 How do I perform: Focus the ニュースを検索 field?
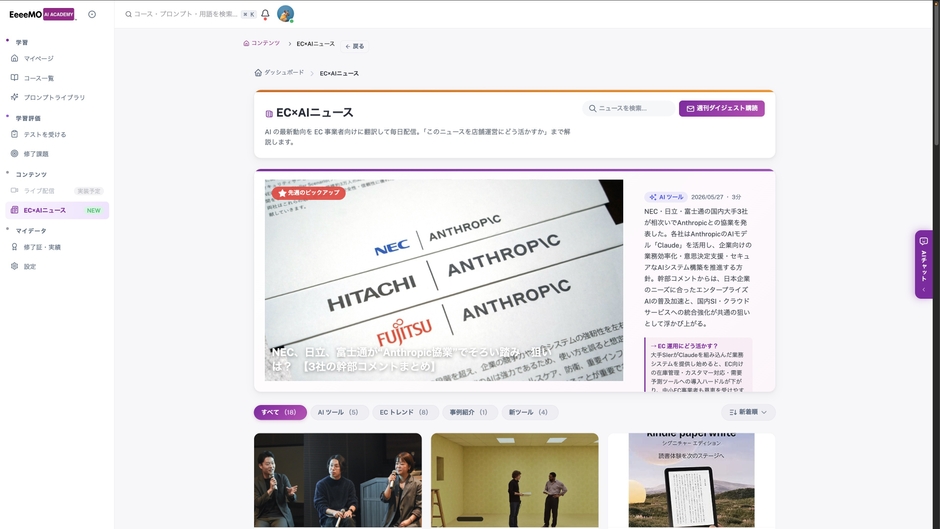(628, 109)
